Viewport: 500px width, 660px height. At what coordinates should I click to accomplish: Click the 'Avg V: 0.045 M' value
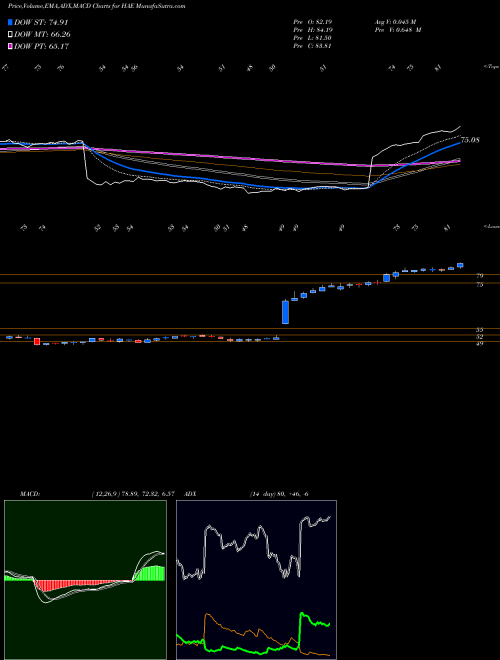click(x=395, y=22)
